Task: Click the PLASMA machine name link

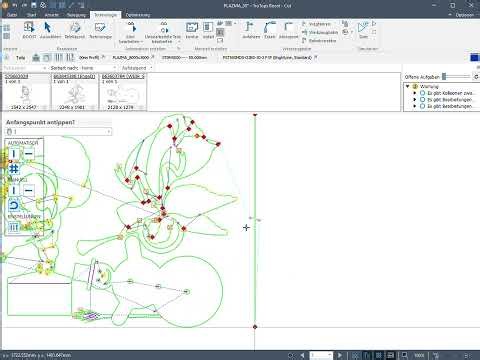Action: [131, 58]
